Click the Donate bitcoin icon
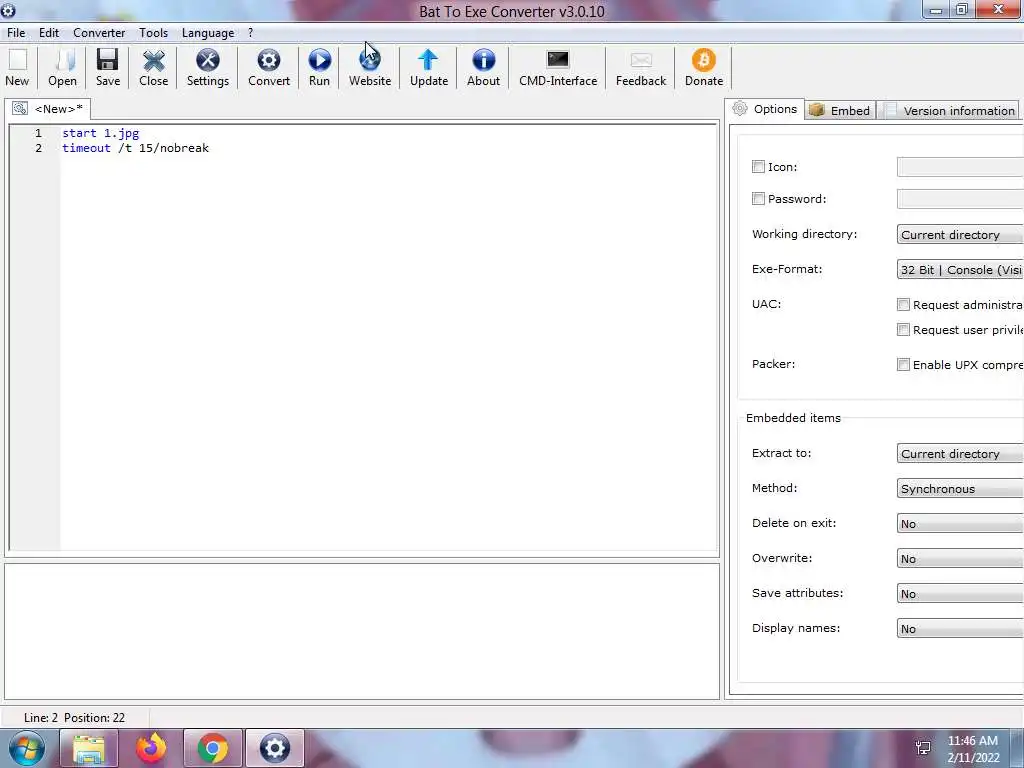1024x768 pixels. 703,60
